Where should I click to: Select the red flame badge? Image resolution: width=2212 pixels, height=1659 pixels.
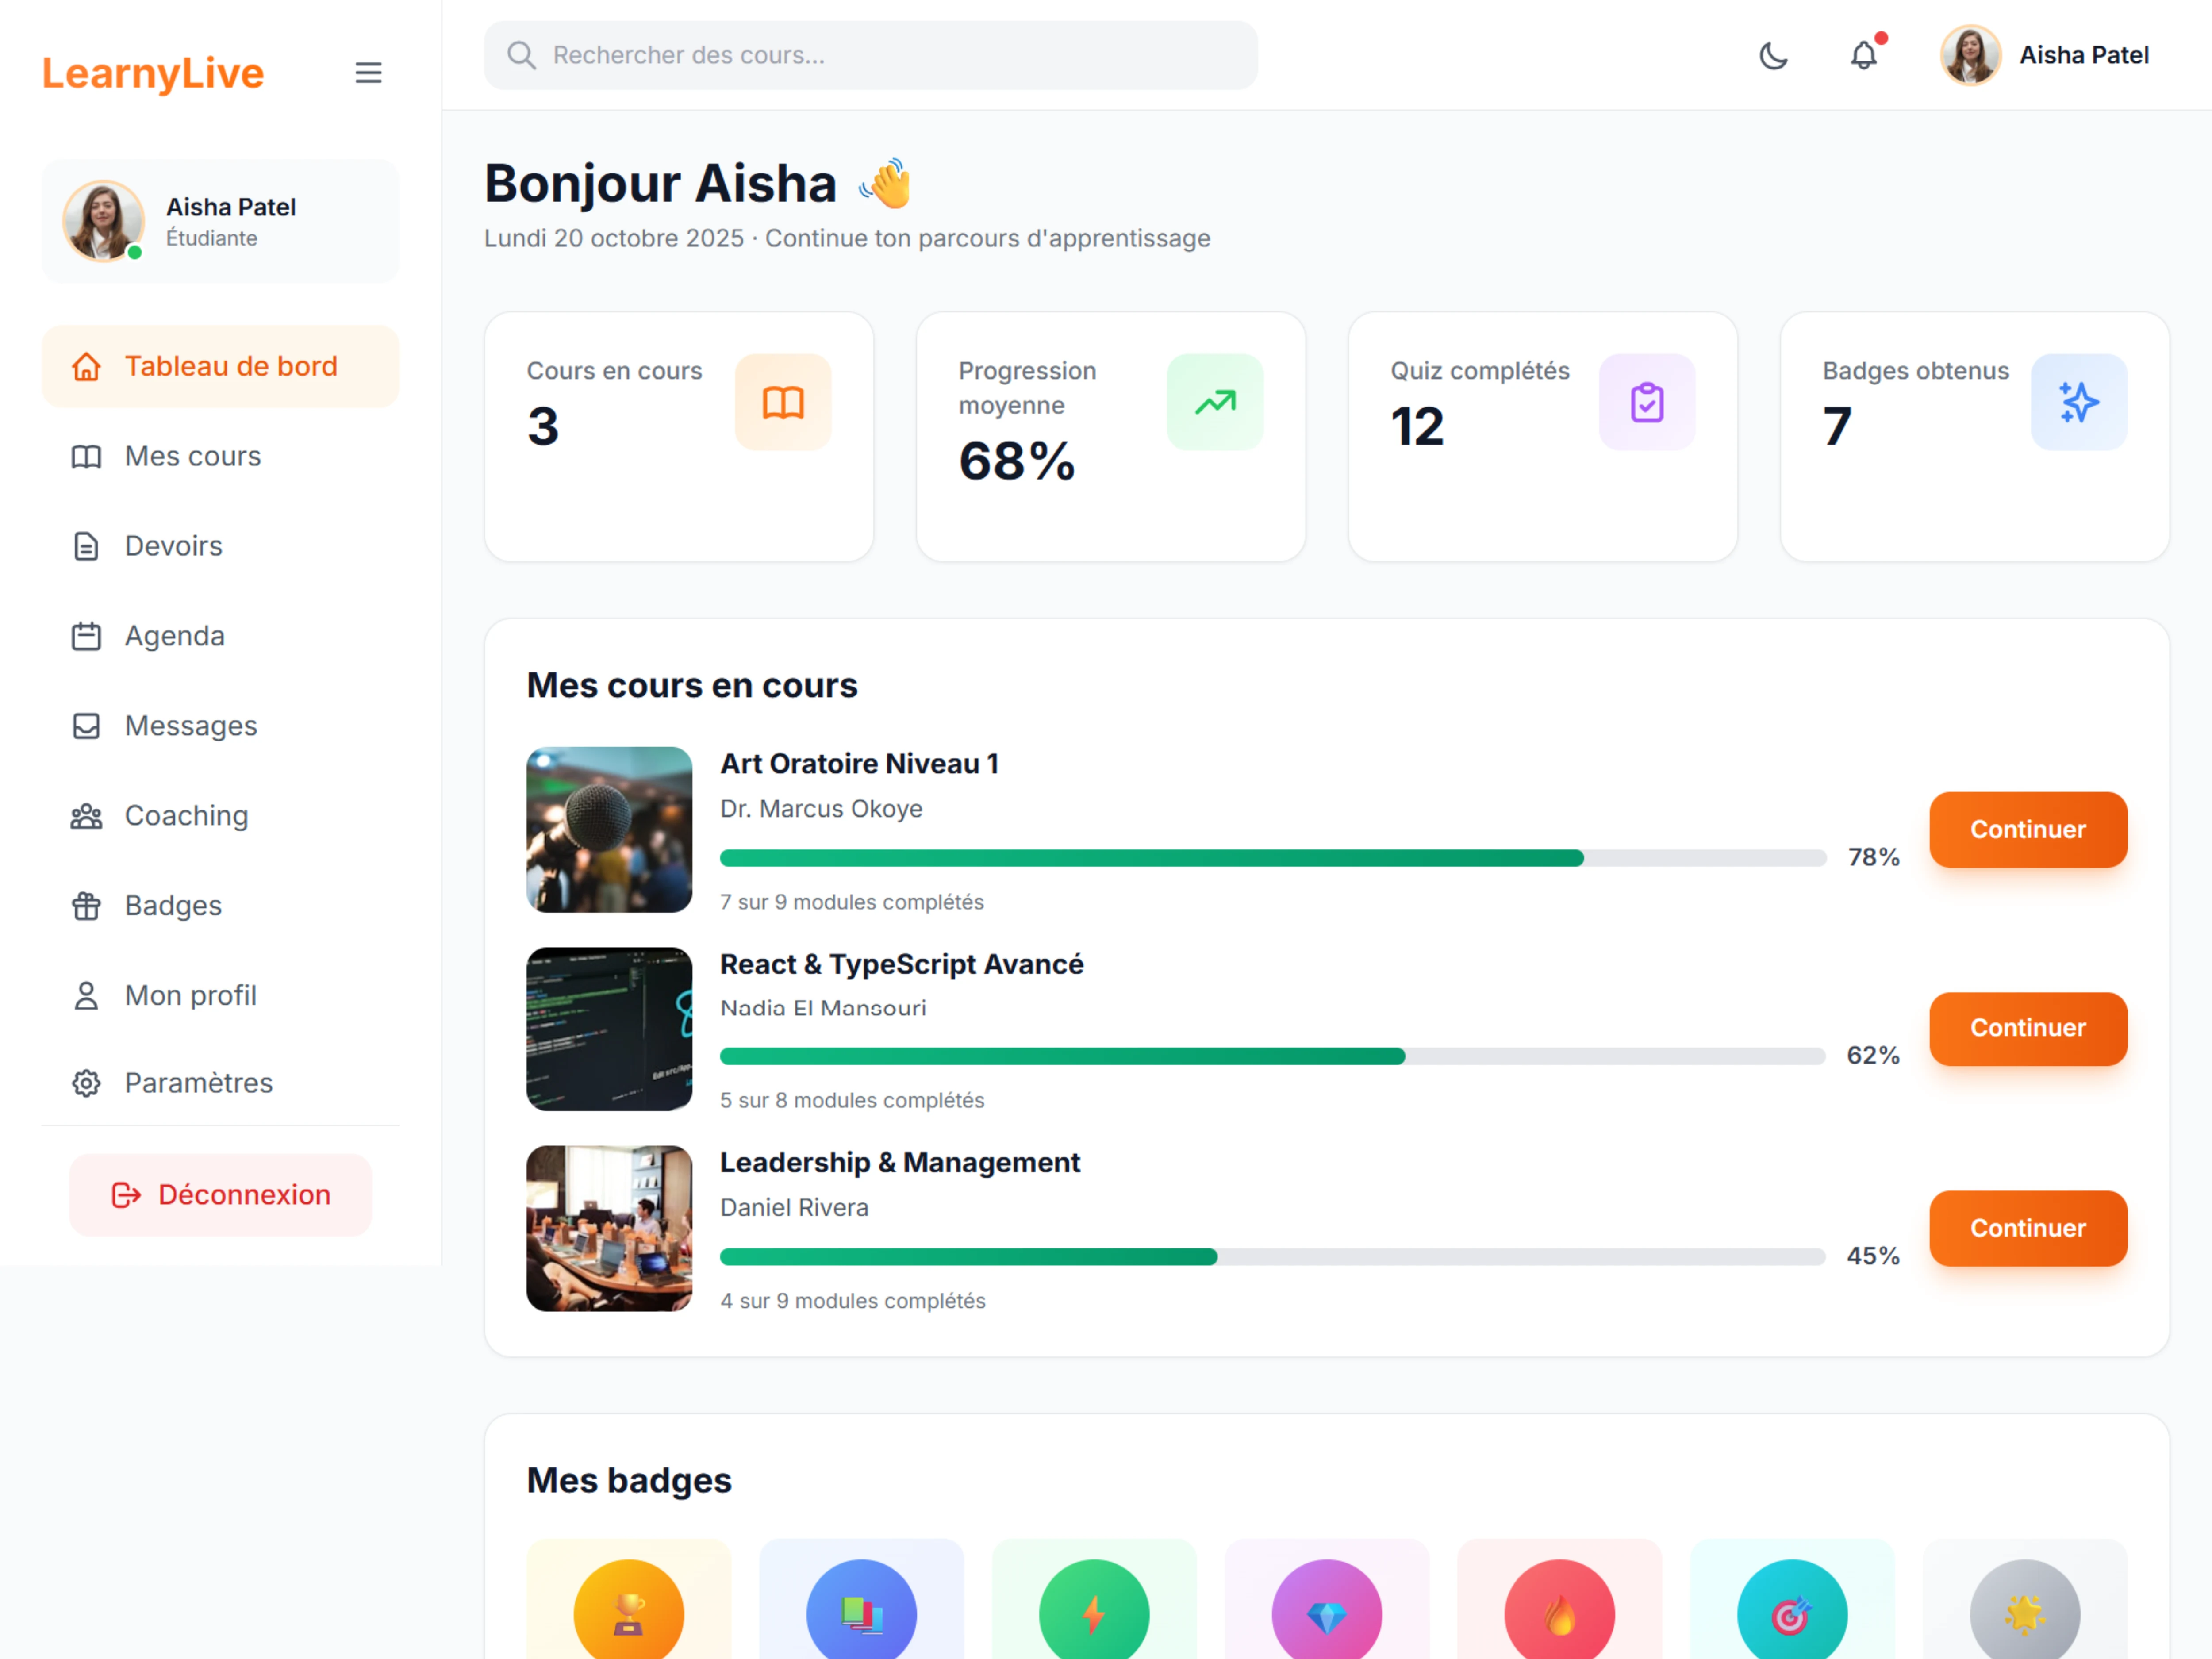coord(1559,1612)
